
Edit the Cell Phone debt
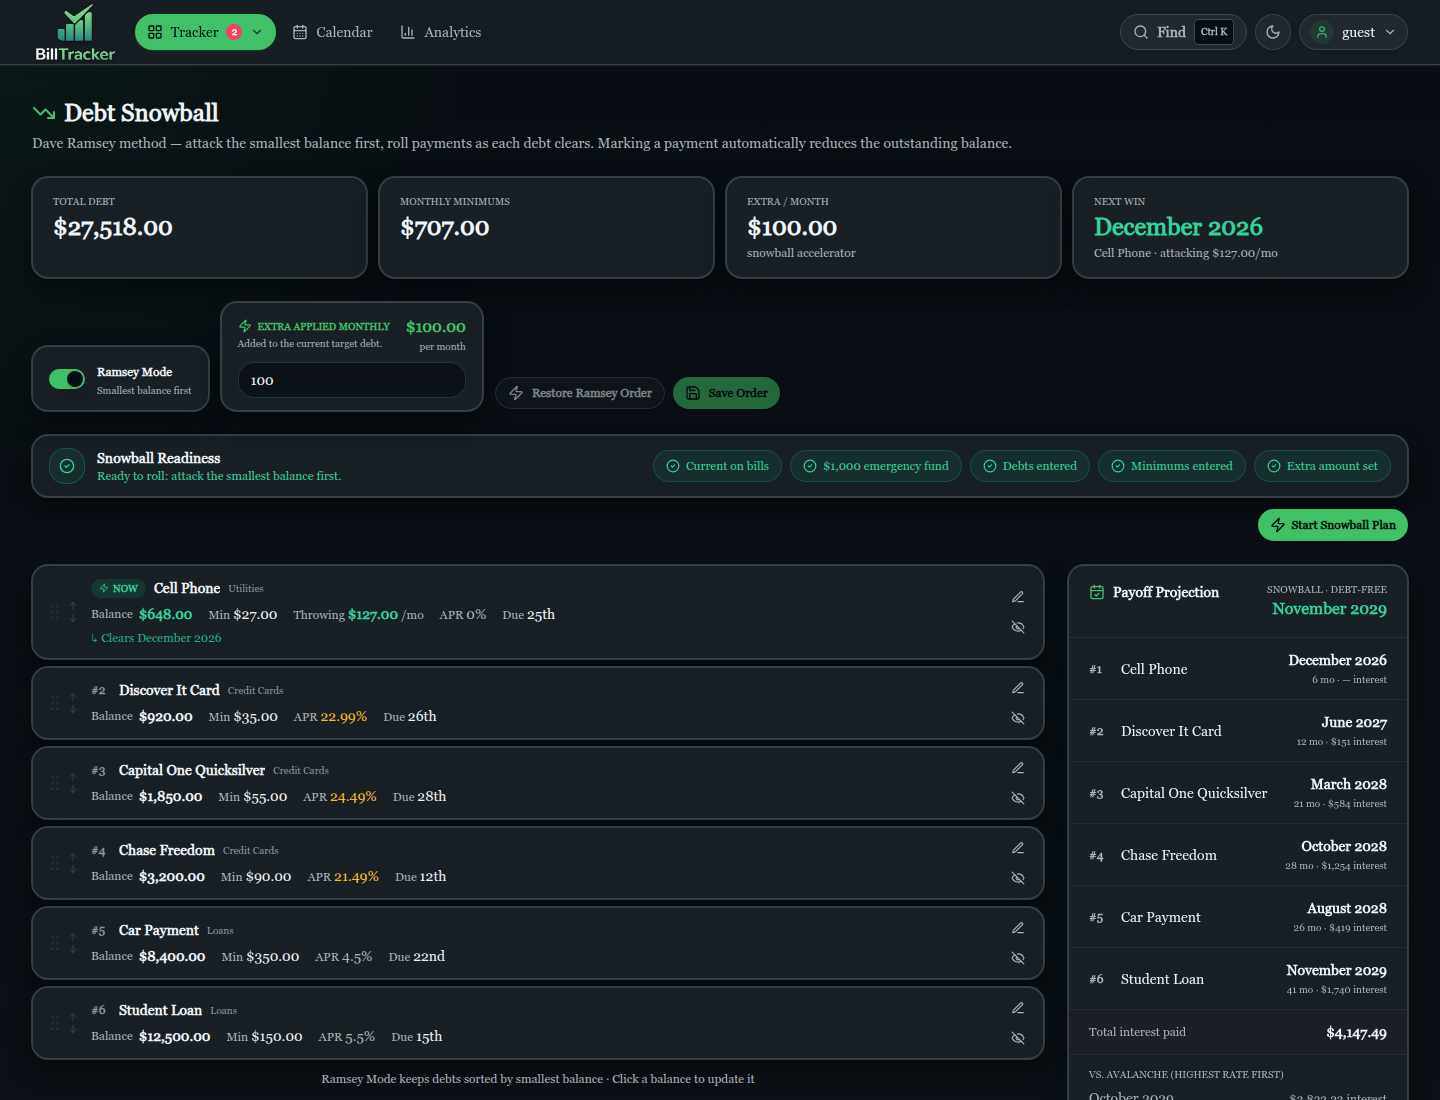point(1018,597)
